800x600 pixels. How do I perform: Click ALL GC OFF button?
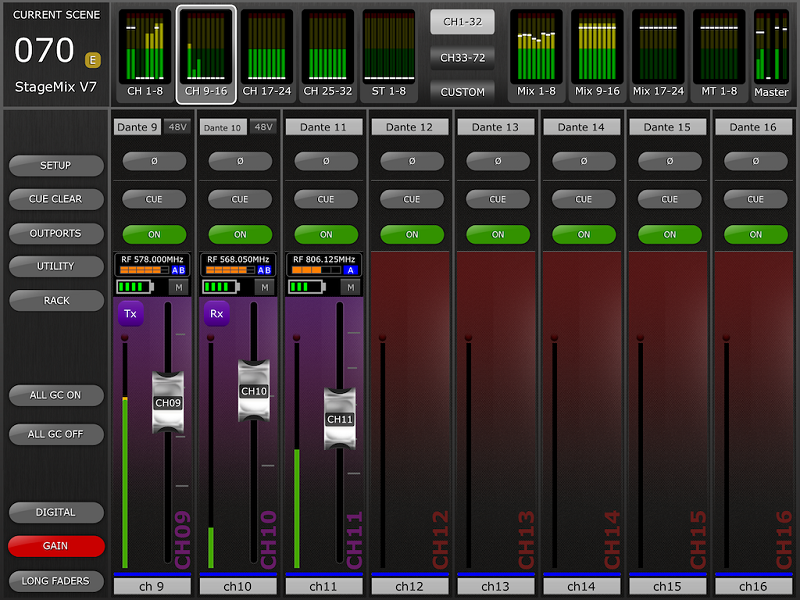click(x=56, y=434)
